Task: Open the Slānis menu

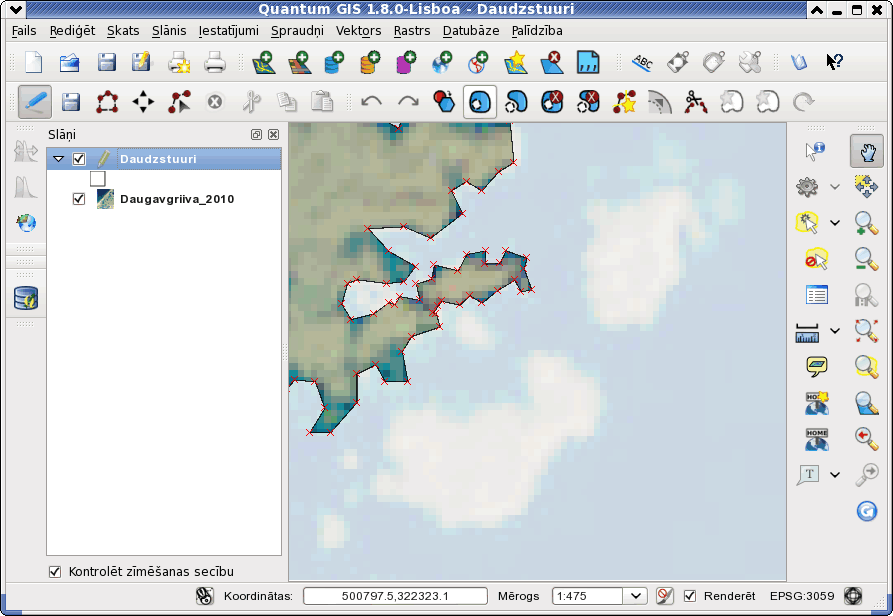Action: click(x=169, y=31)
